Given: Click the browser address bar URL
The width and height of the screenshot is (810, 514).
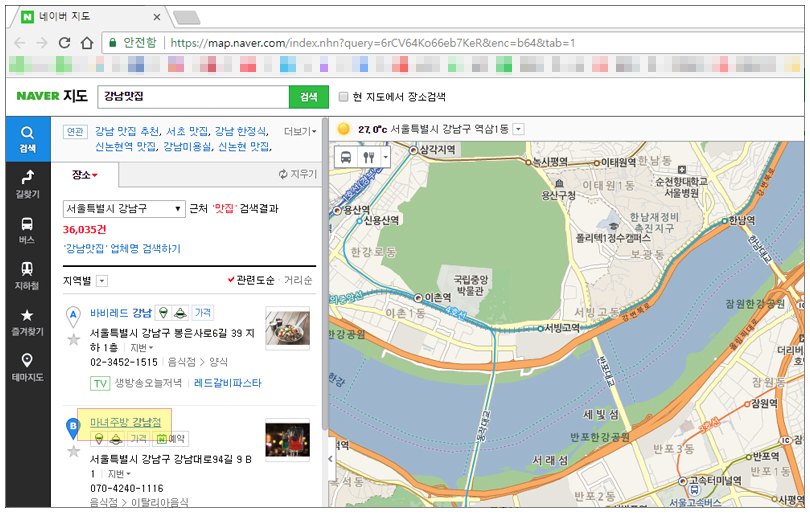Looking at the screenshot, I should point(372,43).
